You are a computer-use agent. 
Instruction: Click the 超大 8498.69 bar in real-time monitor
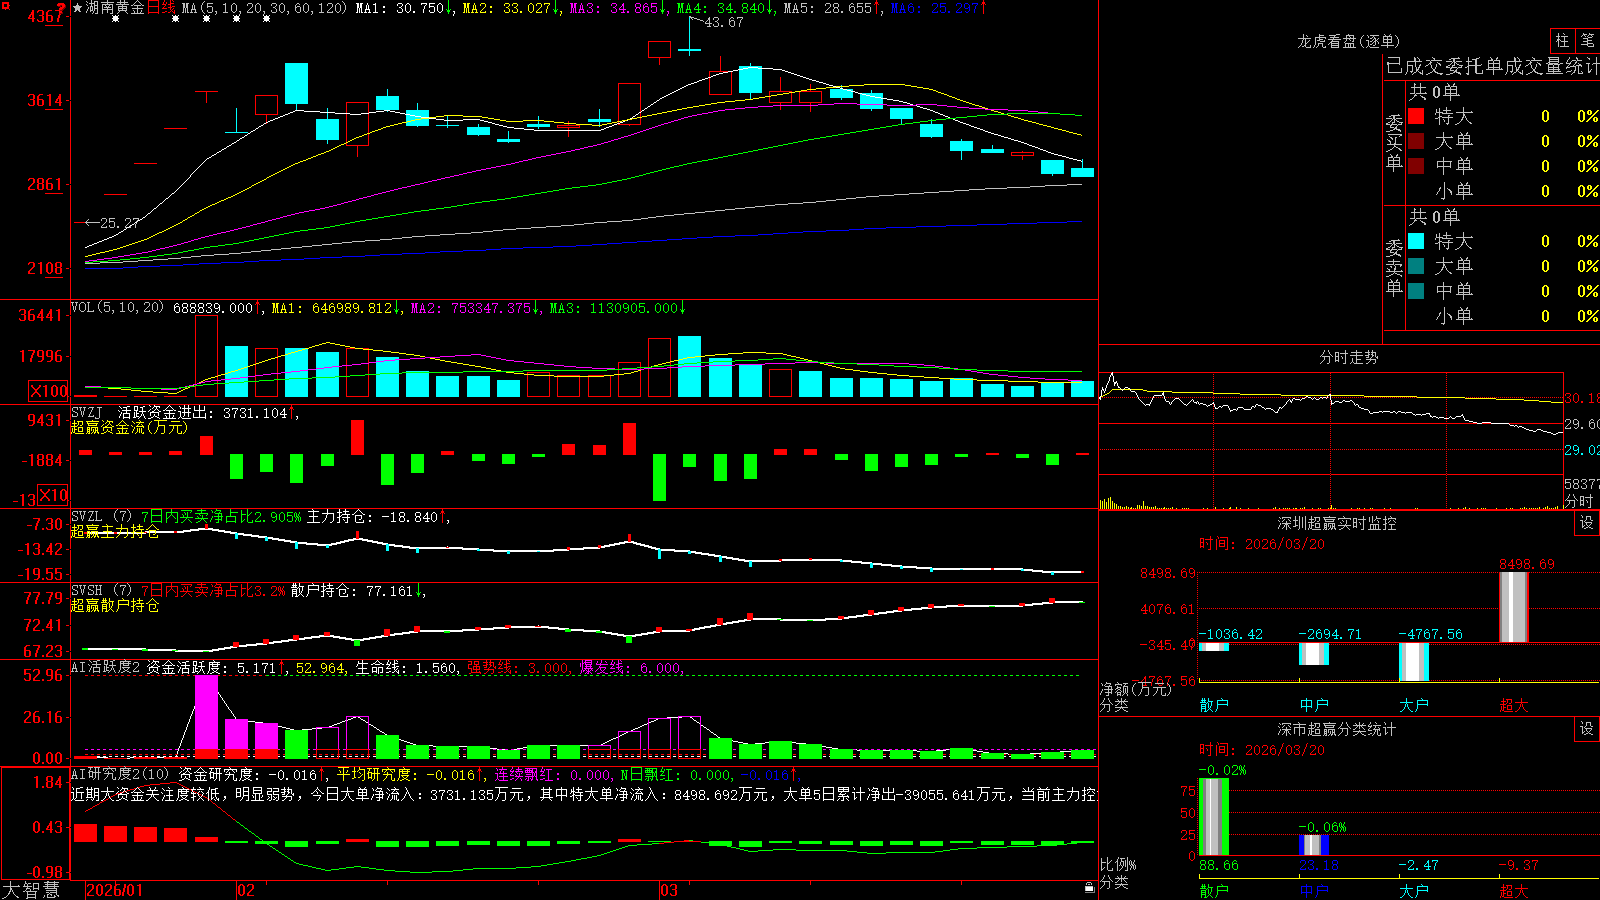pos(1514,607)
